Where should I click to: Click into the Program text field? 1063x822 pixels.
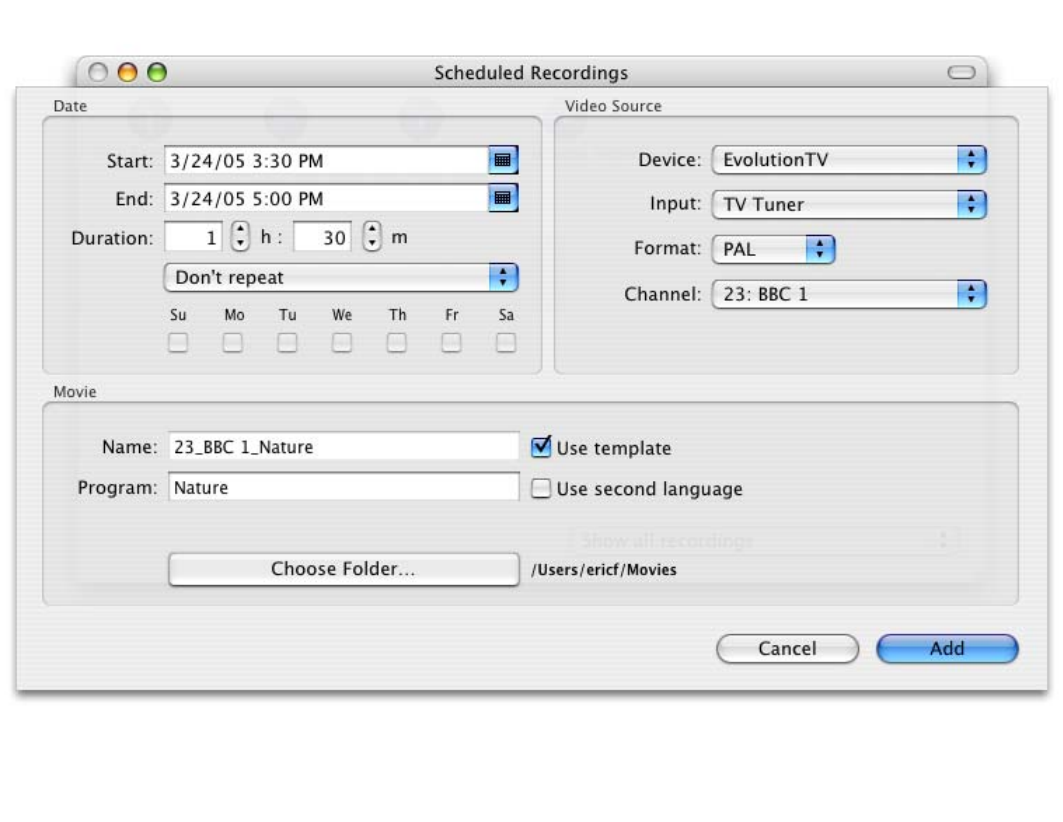(x=343, y=488)
